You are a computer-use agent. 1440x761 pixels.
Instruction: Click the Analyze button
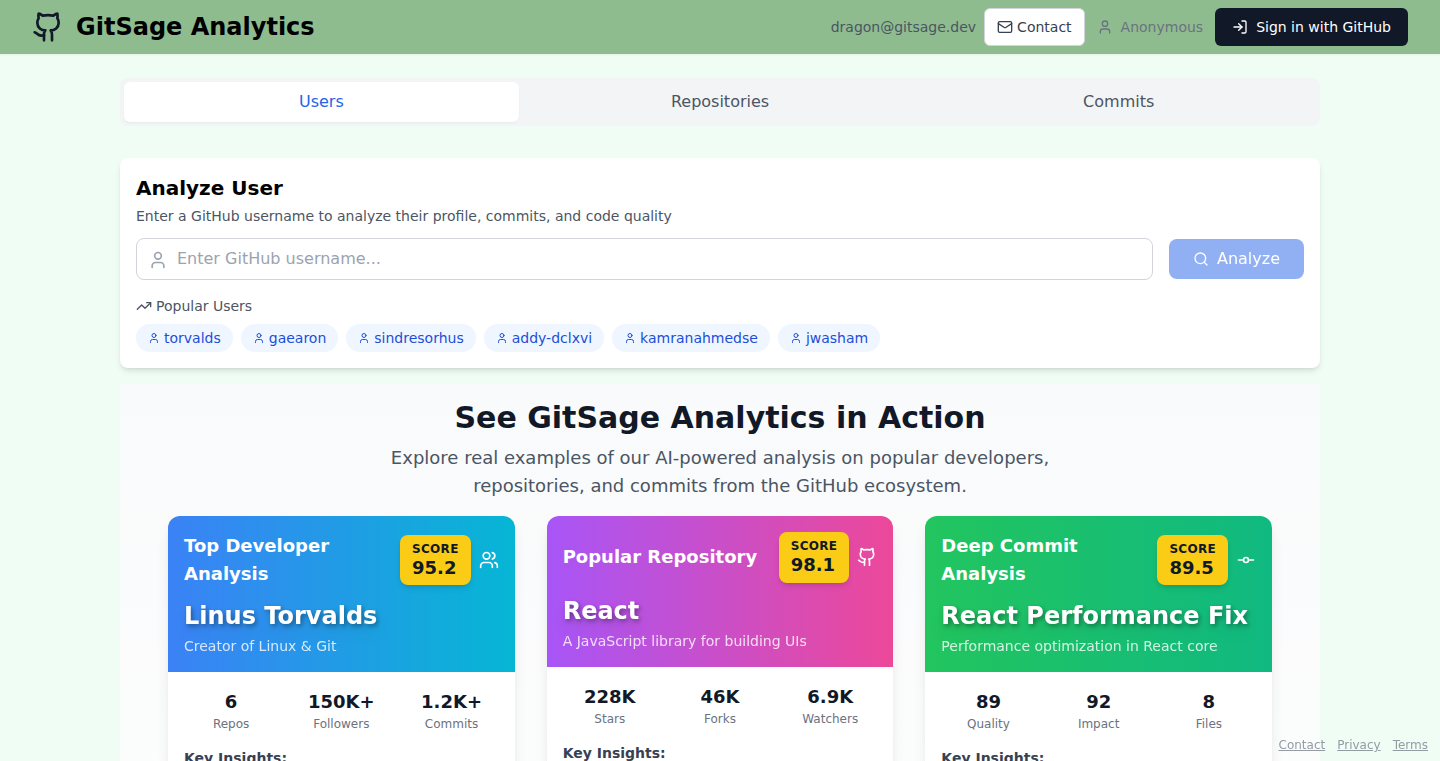tap(1236, 259)
